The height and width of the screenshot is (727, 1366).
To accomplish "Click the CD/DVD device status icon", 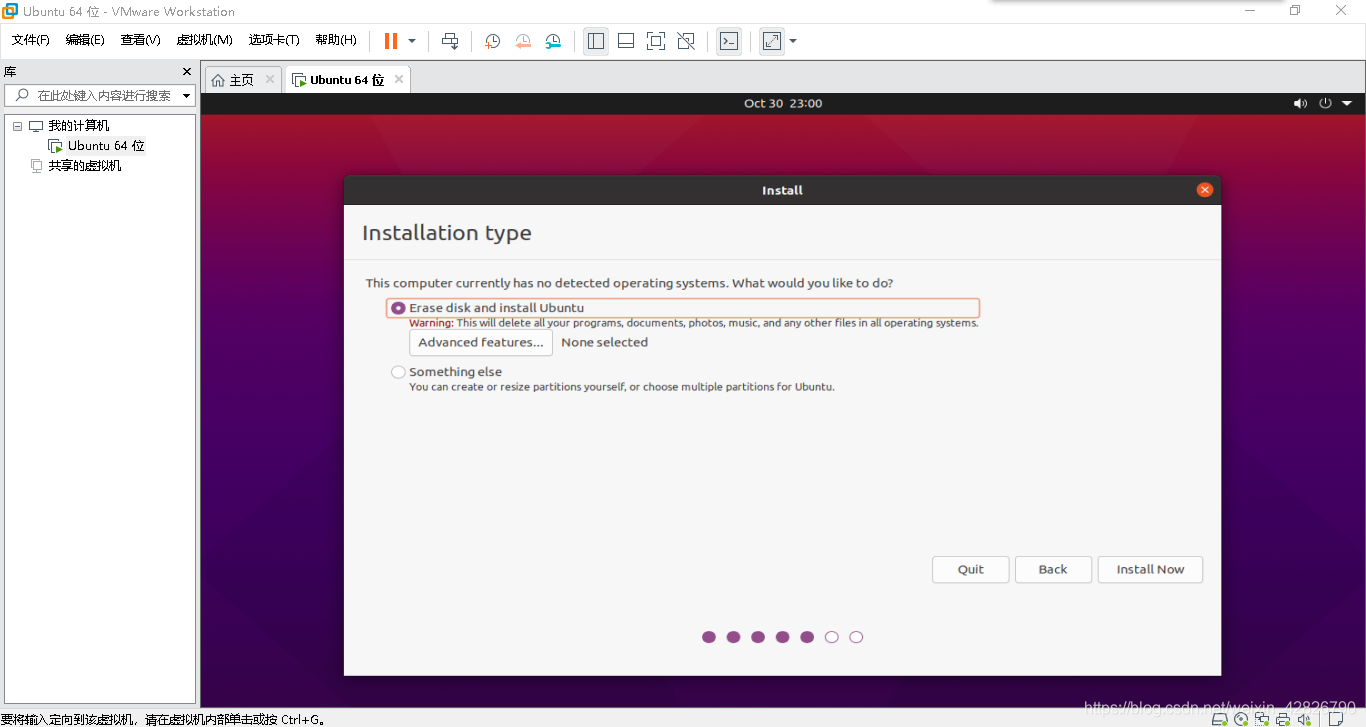I will click(1241, 719).
